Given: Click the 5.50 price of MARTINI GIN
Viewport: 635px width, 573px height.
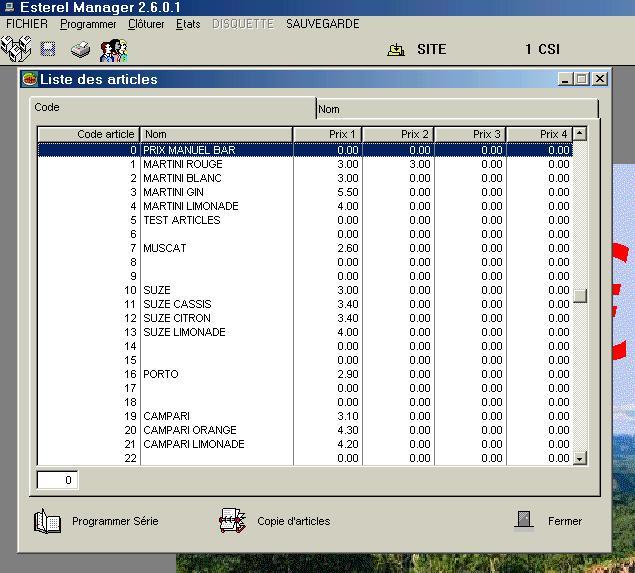Looking at the screenshot, I should [348, 192].
